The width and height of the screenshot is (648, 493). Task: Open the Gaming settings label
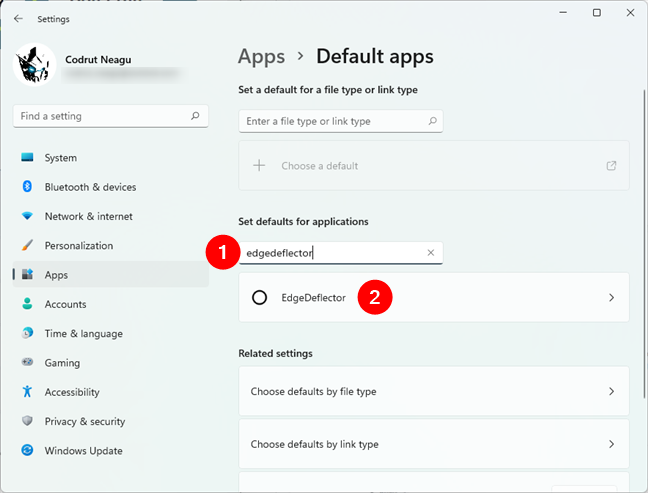[62, 363]
